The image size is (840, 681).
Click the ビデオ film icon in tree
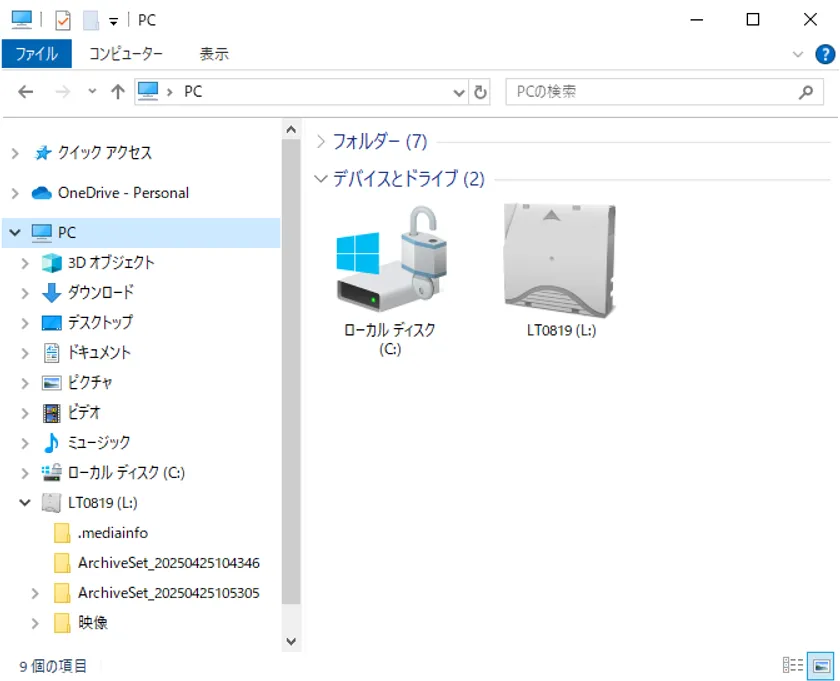click(51, 413)
